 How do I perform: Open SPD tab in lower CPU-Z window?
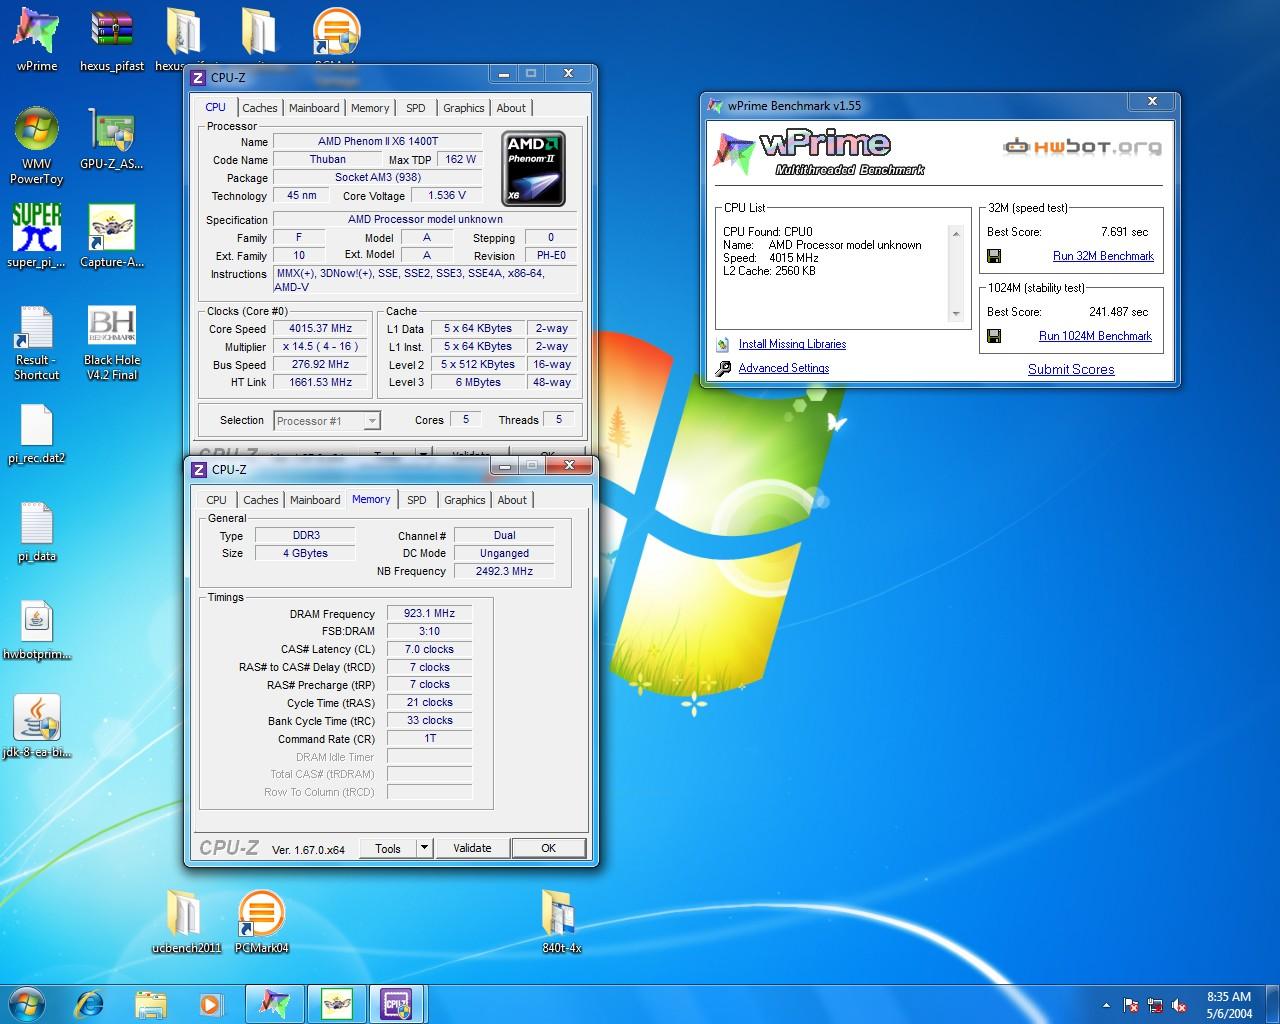[x=417, y=500]
